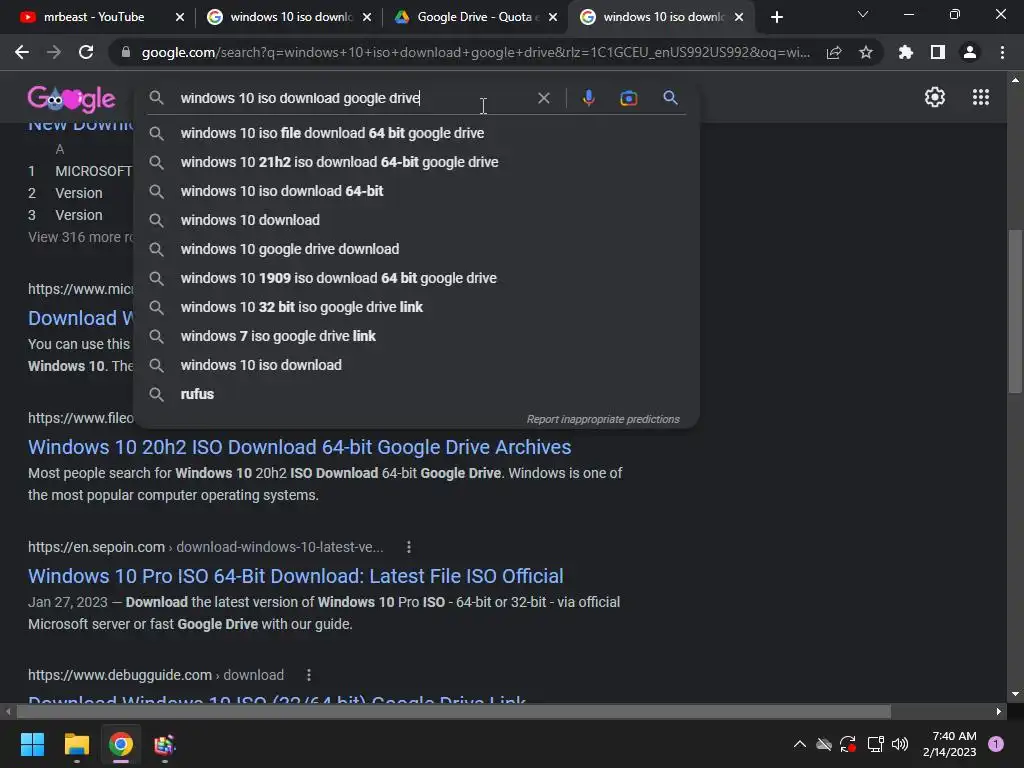Select suggestion 'windows 10 download'

(x=416, y=220)
